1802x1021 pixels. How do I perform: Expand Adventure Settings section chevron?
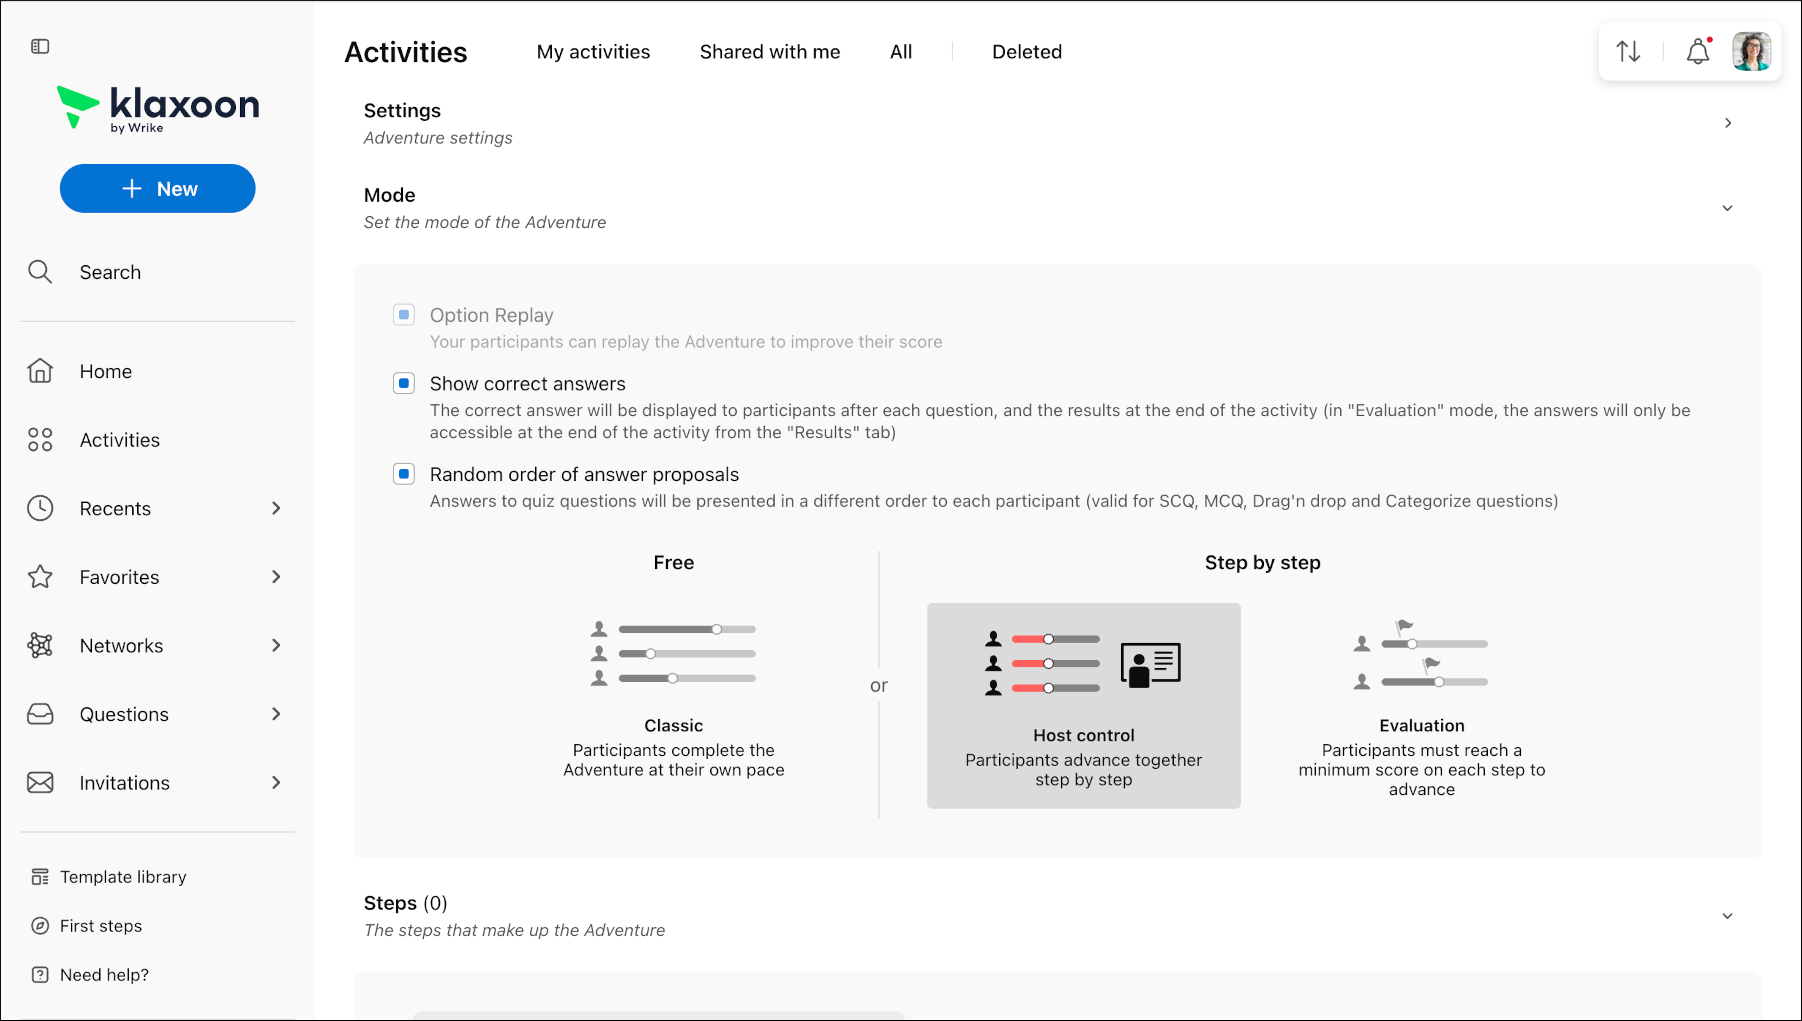click(x=1728, y=123)
